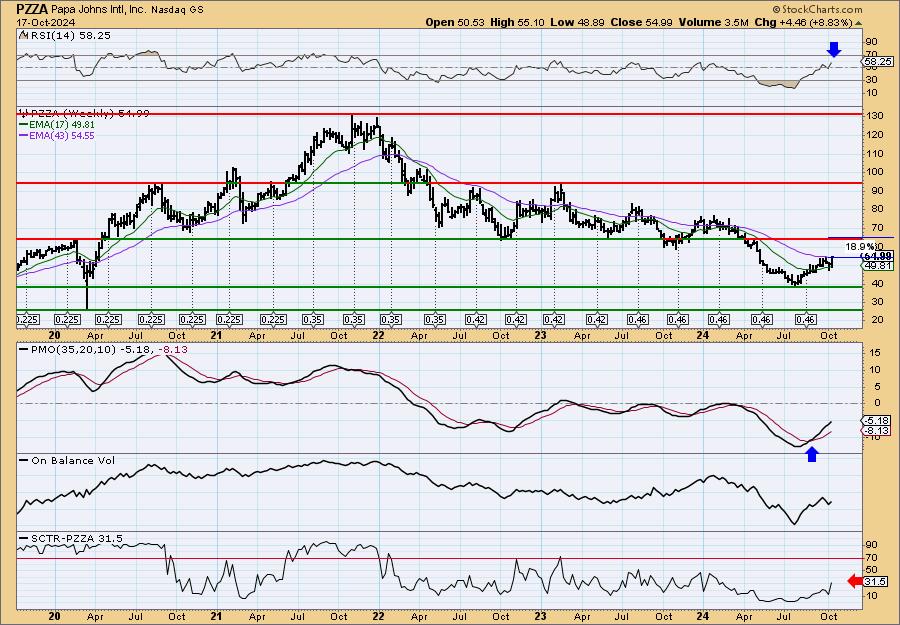
Task: Click the 120 price axis label
Action: [873, 135]
